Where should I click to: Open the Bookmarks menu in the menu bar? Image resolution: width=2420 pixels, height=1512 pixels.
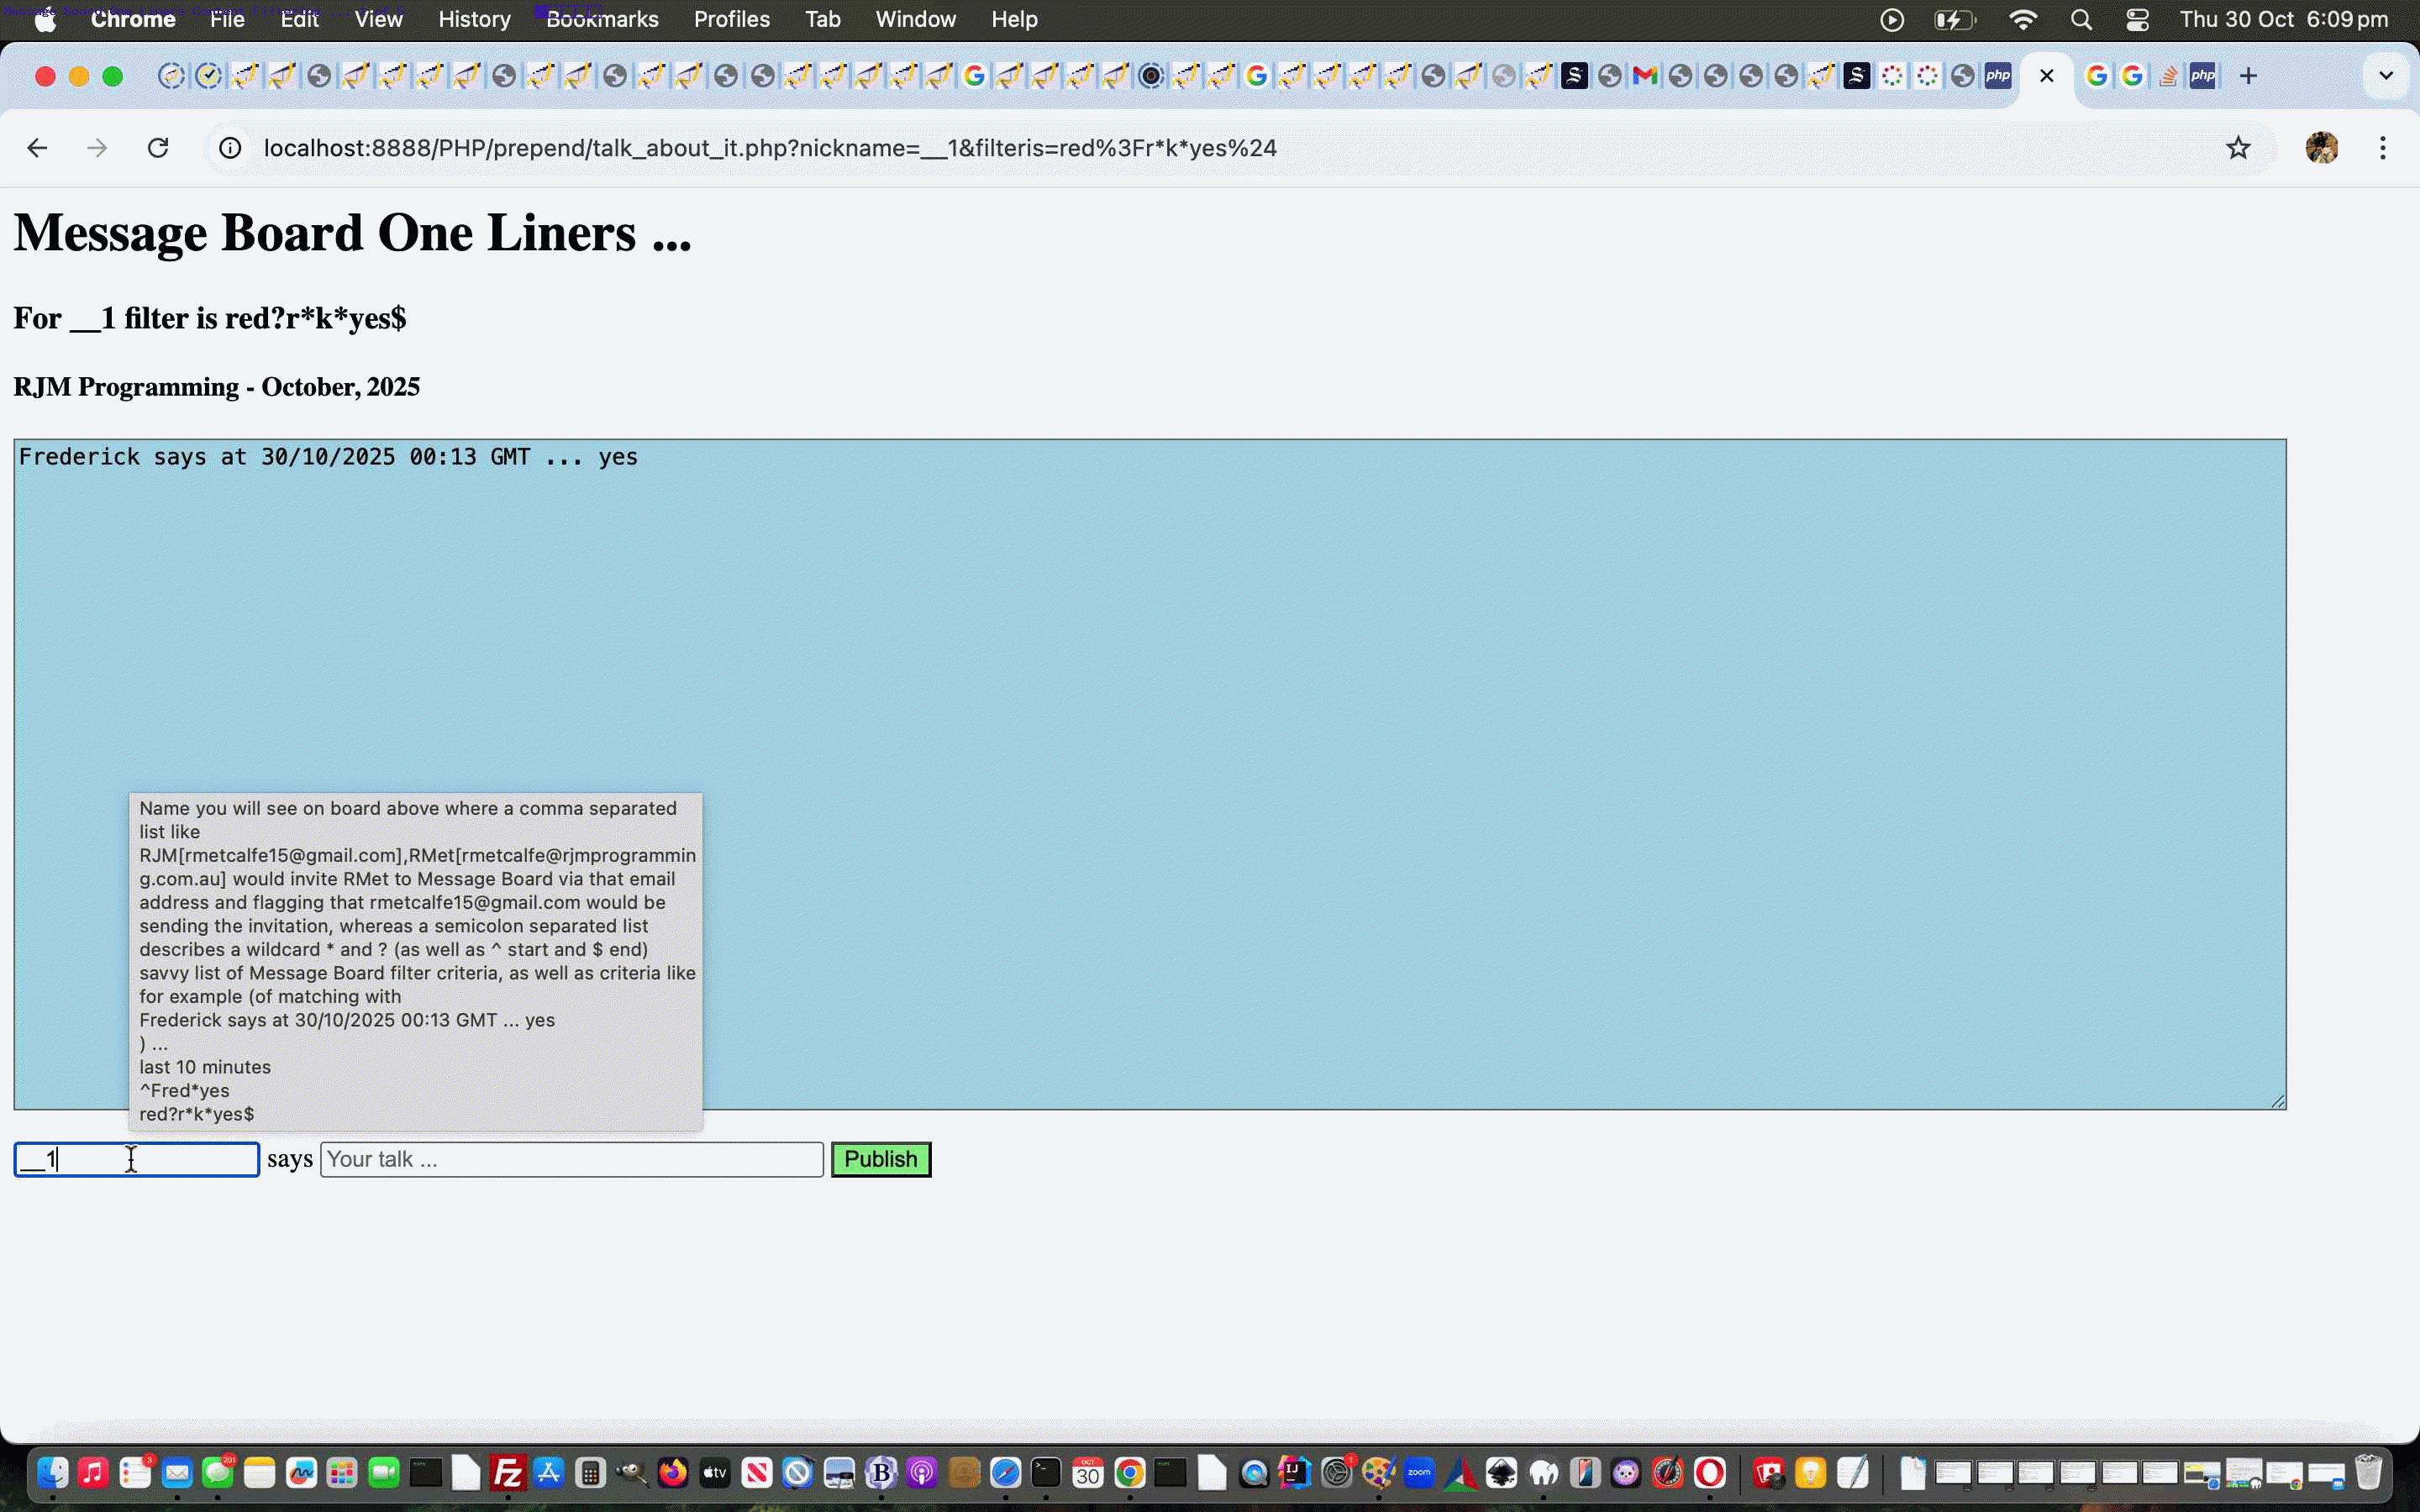coord(603,19)
